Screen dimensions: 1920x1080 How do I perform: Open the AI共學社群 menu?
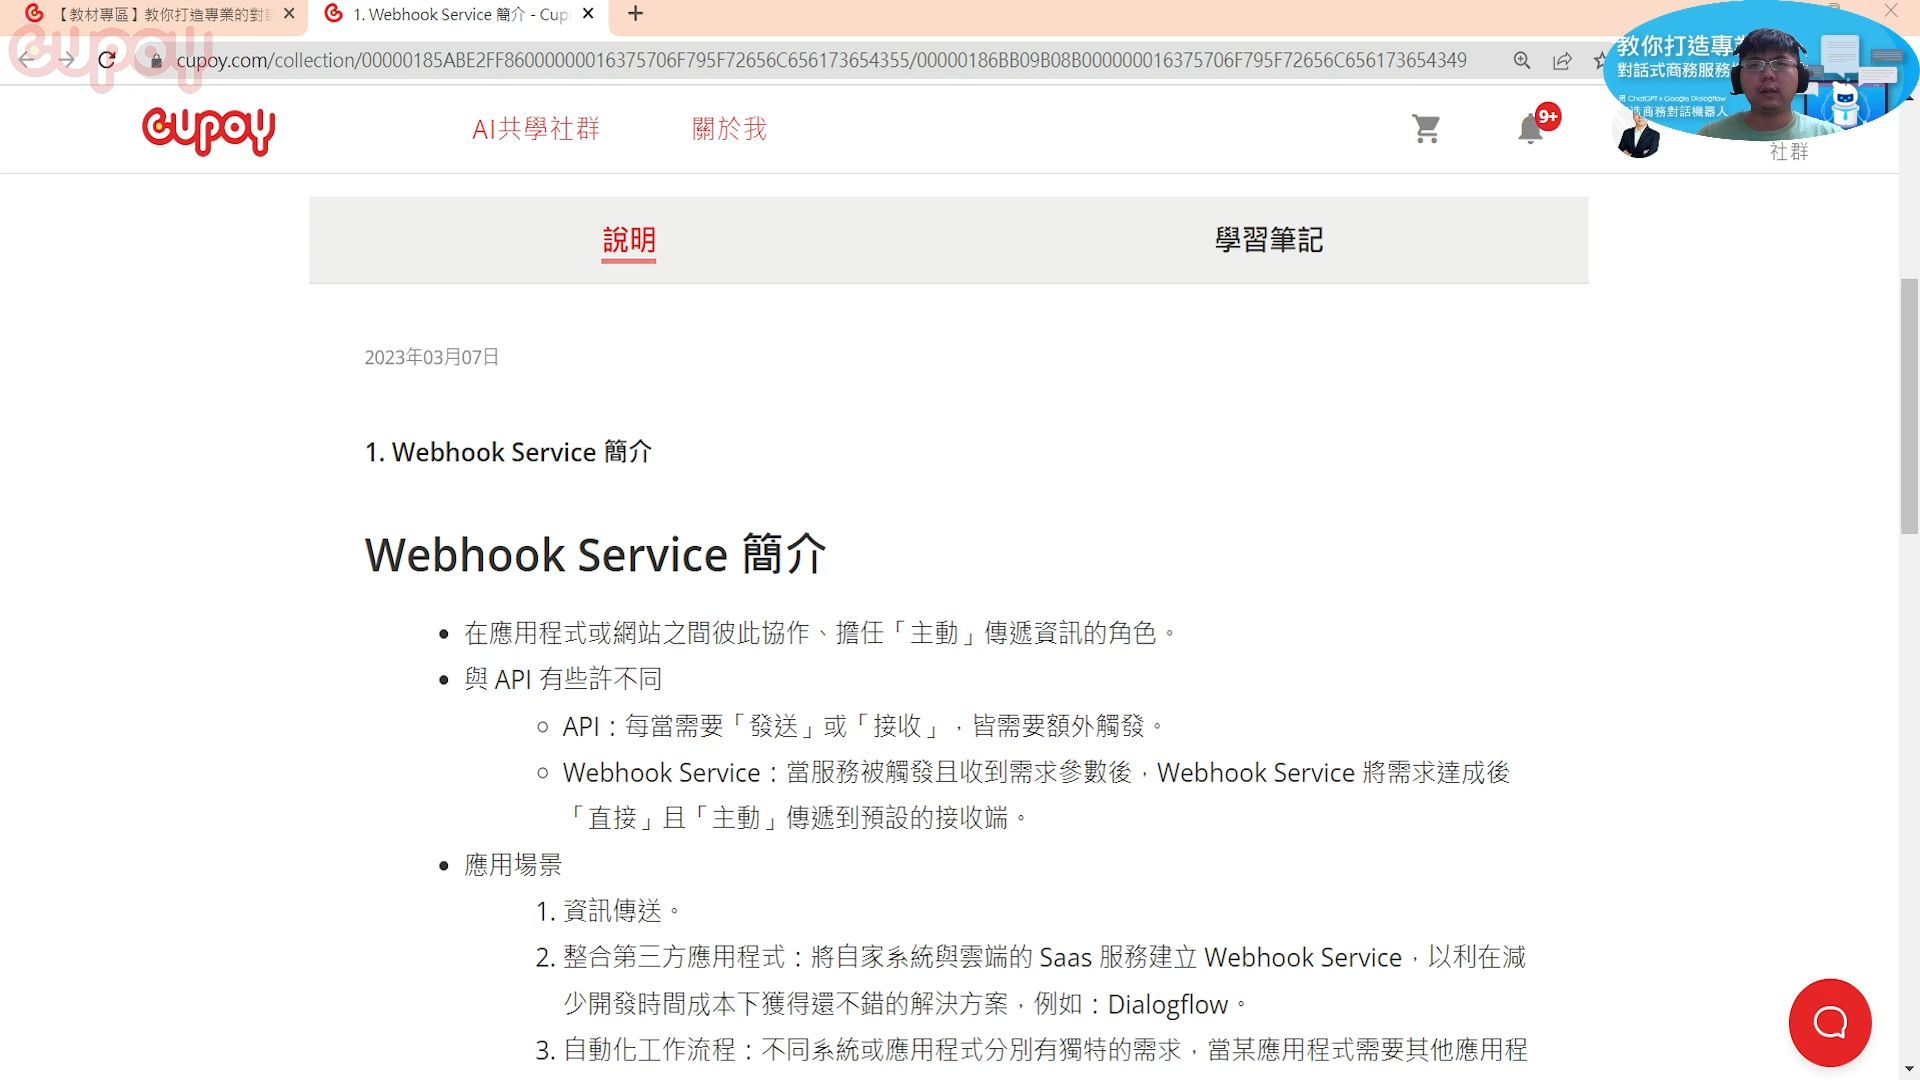point(536,129)
